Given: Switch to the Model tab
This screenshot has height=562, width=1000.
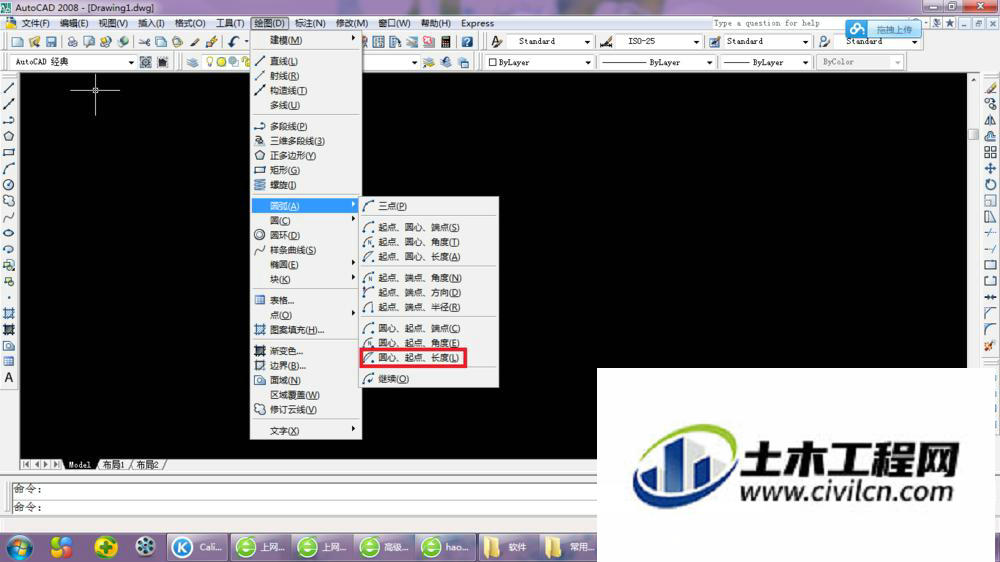Looking at the screenshot, I should point(80,465).
